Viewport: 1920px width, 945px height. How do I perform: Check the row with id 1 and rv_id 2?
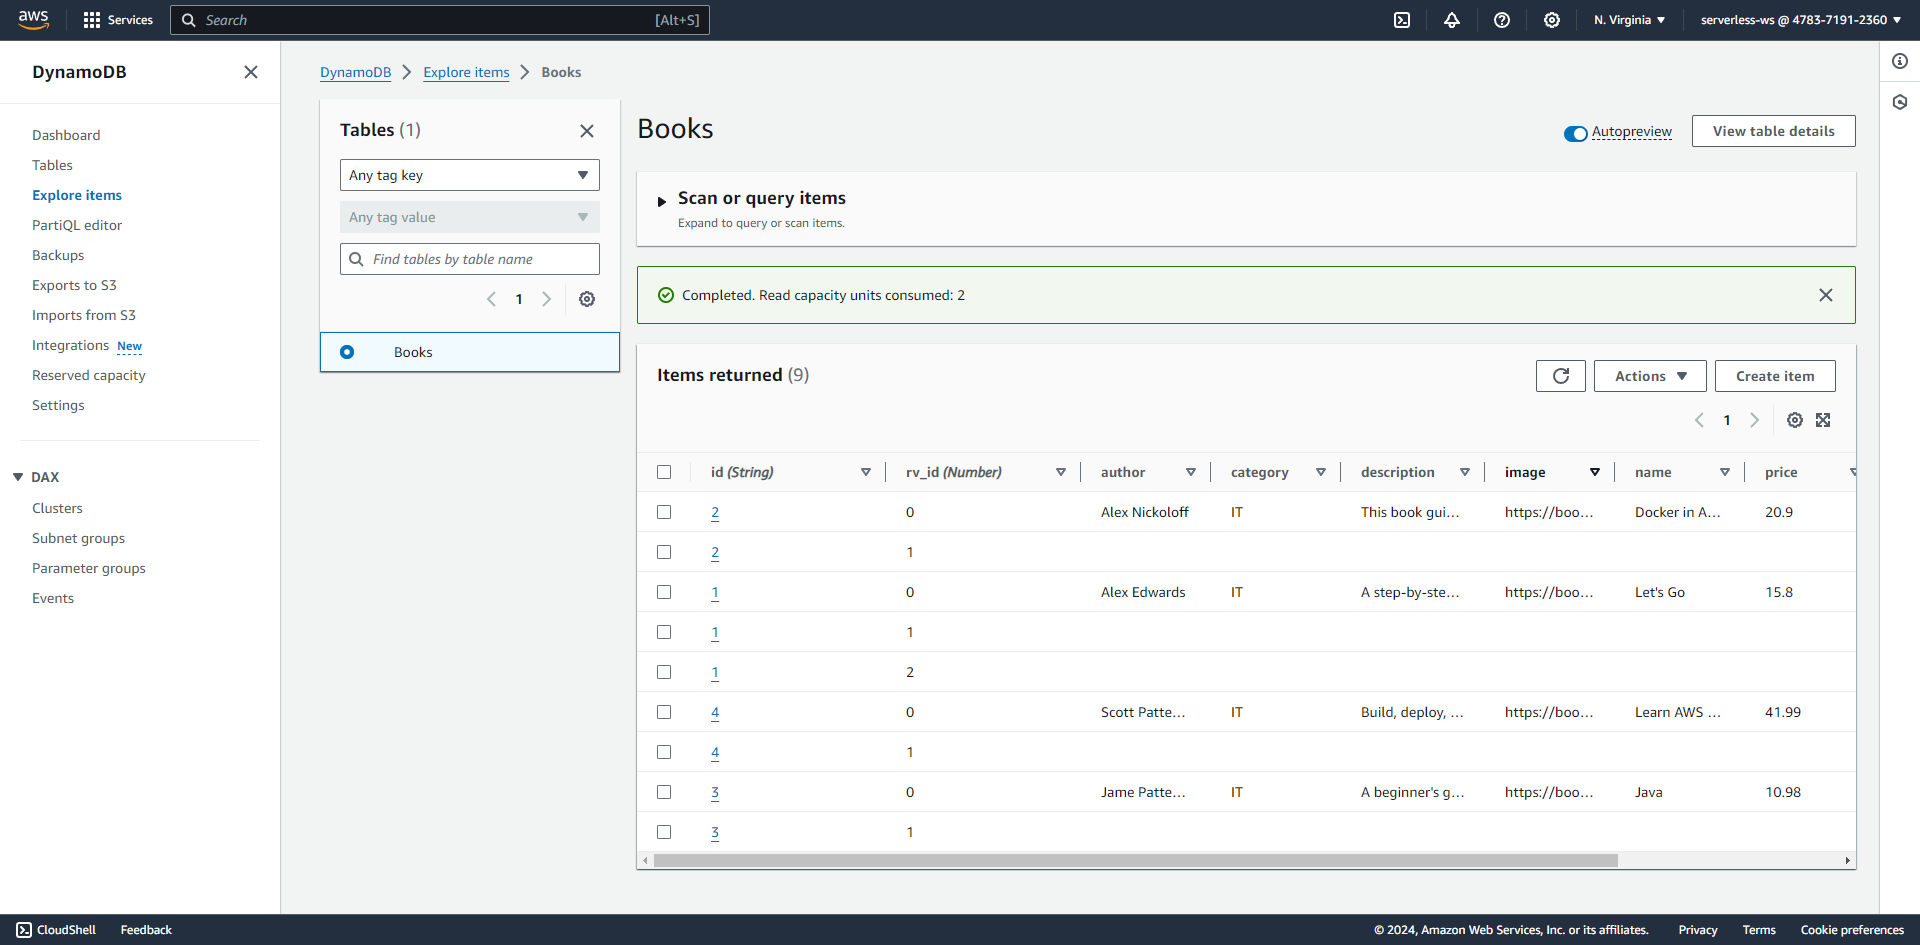click(664, 672)
